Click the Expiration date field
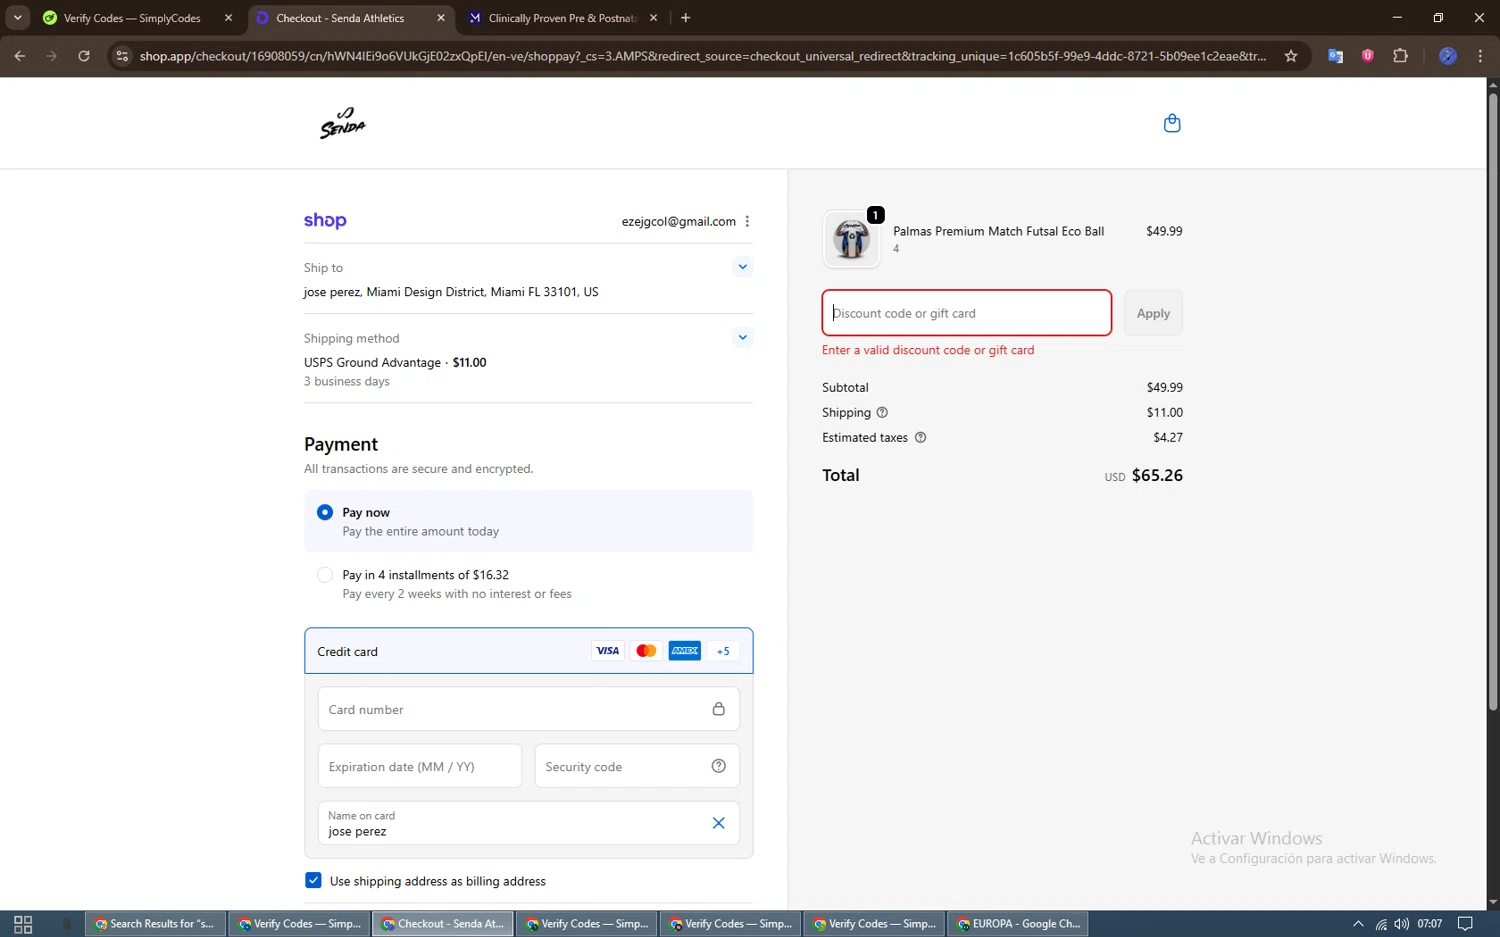The image size is (1500, 937). (420, 766)
